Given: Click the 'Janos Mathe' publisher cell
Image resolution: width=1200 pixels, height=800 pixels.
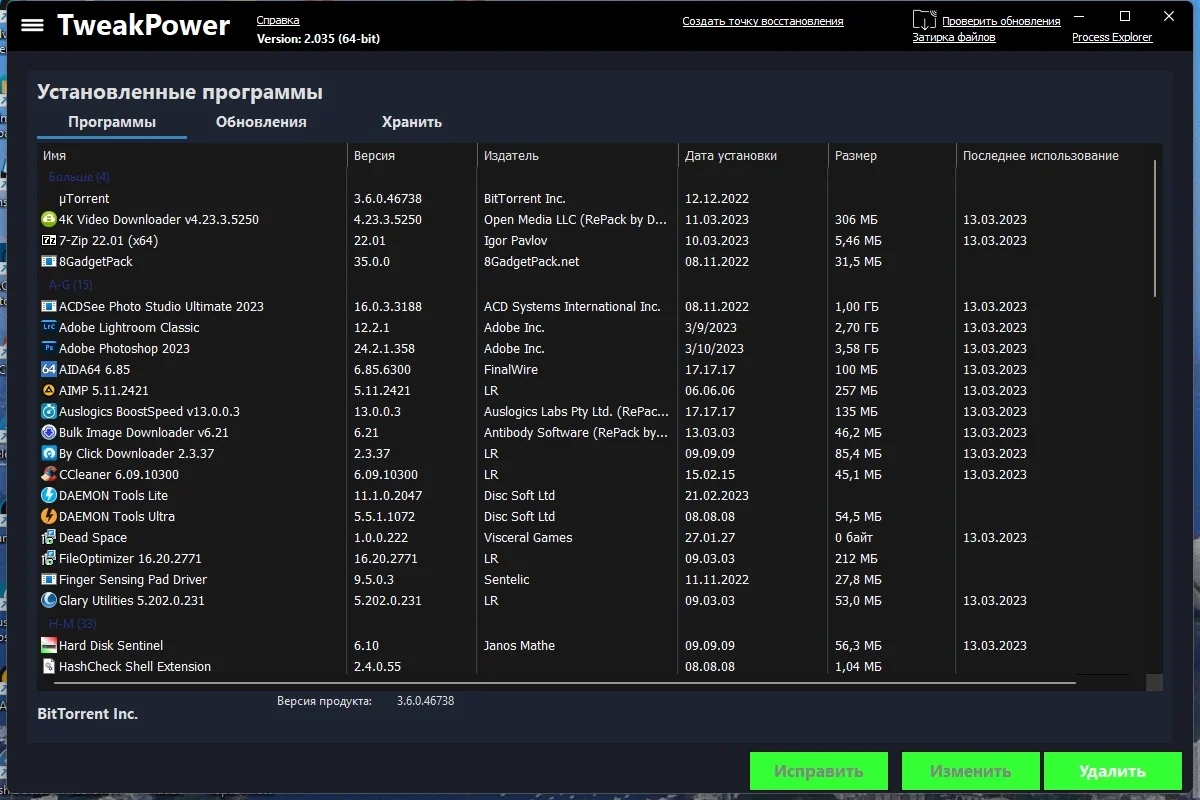Looking at the screenshot, I should tap(519, 645).
